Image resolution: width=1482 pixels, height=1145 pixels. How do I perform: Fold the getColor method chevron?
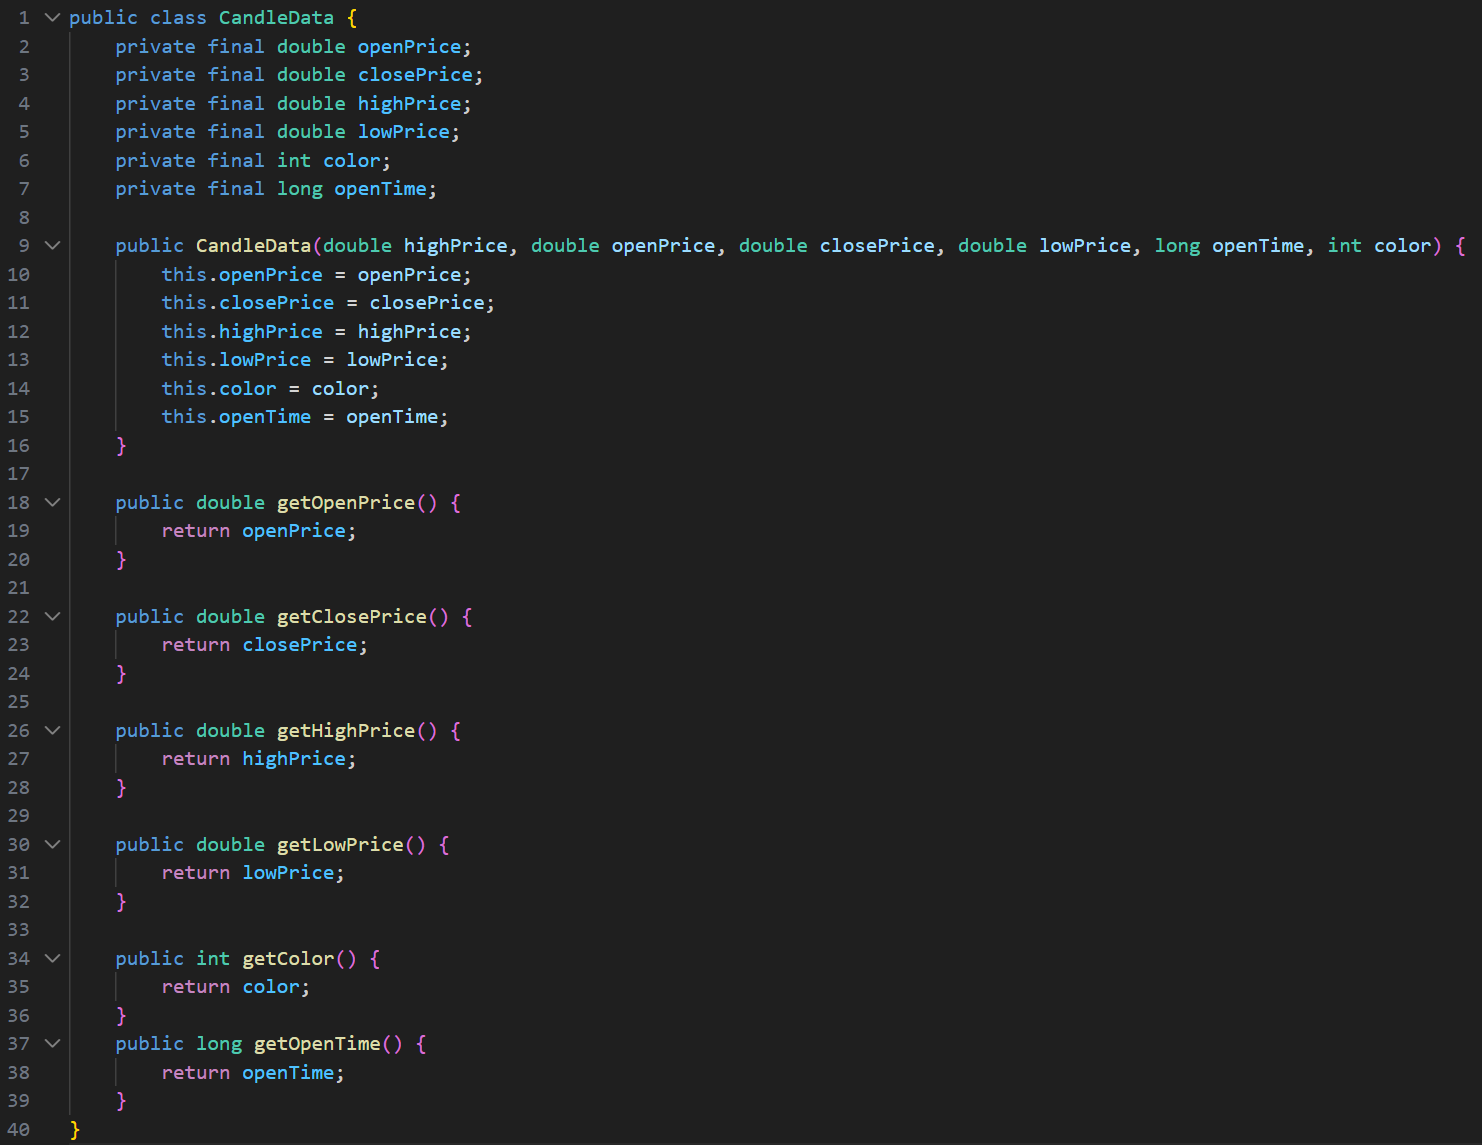tap(53, 959)
